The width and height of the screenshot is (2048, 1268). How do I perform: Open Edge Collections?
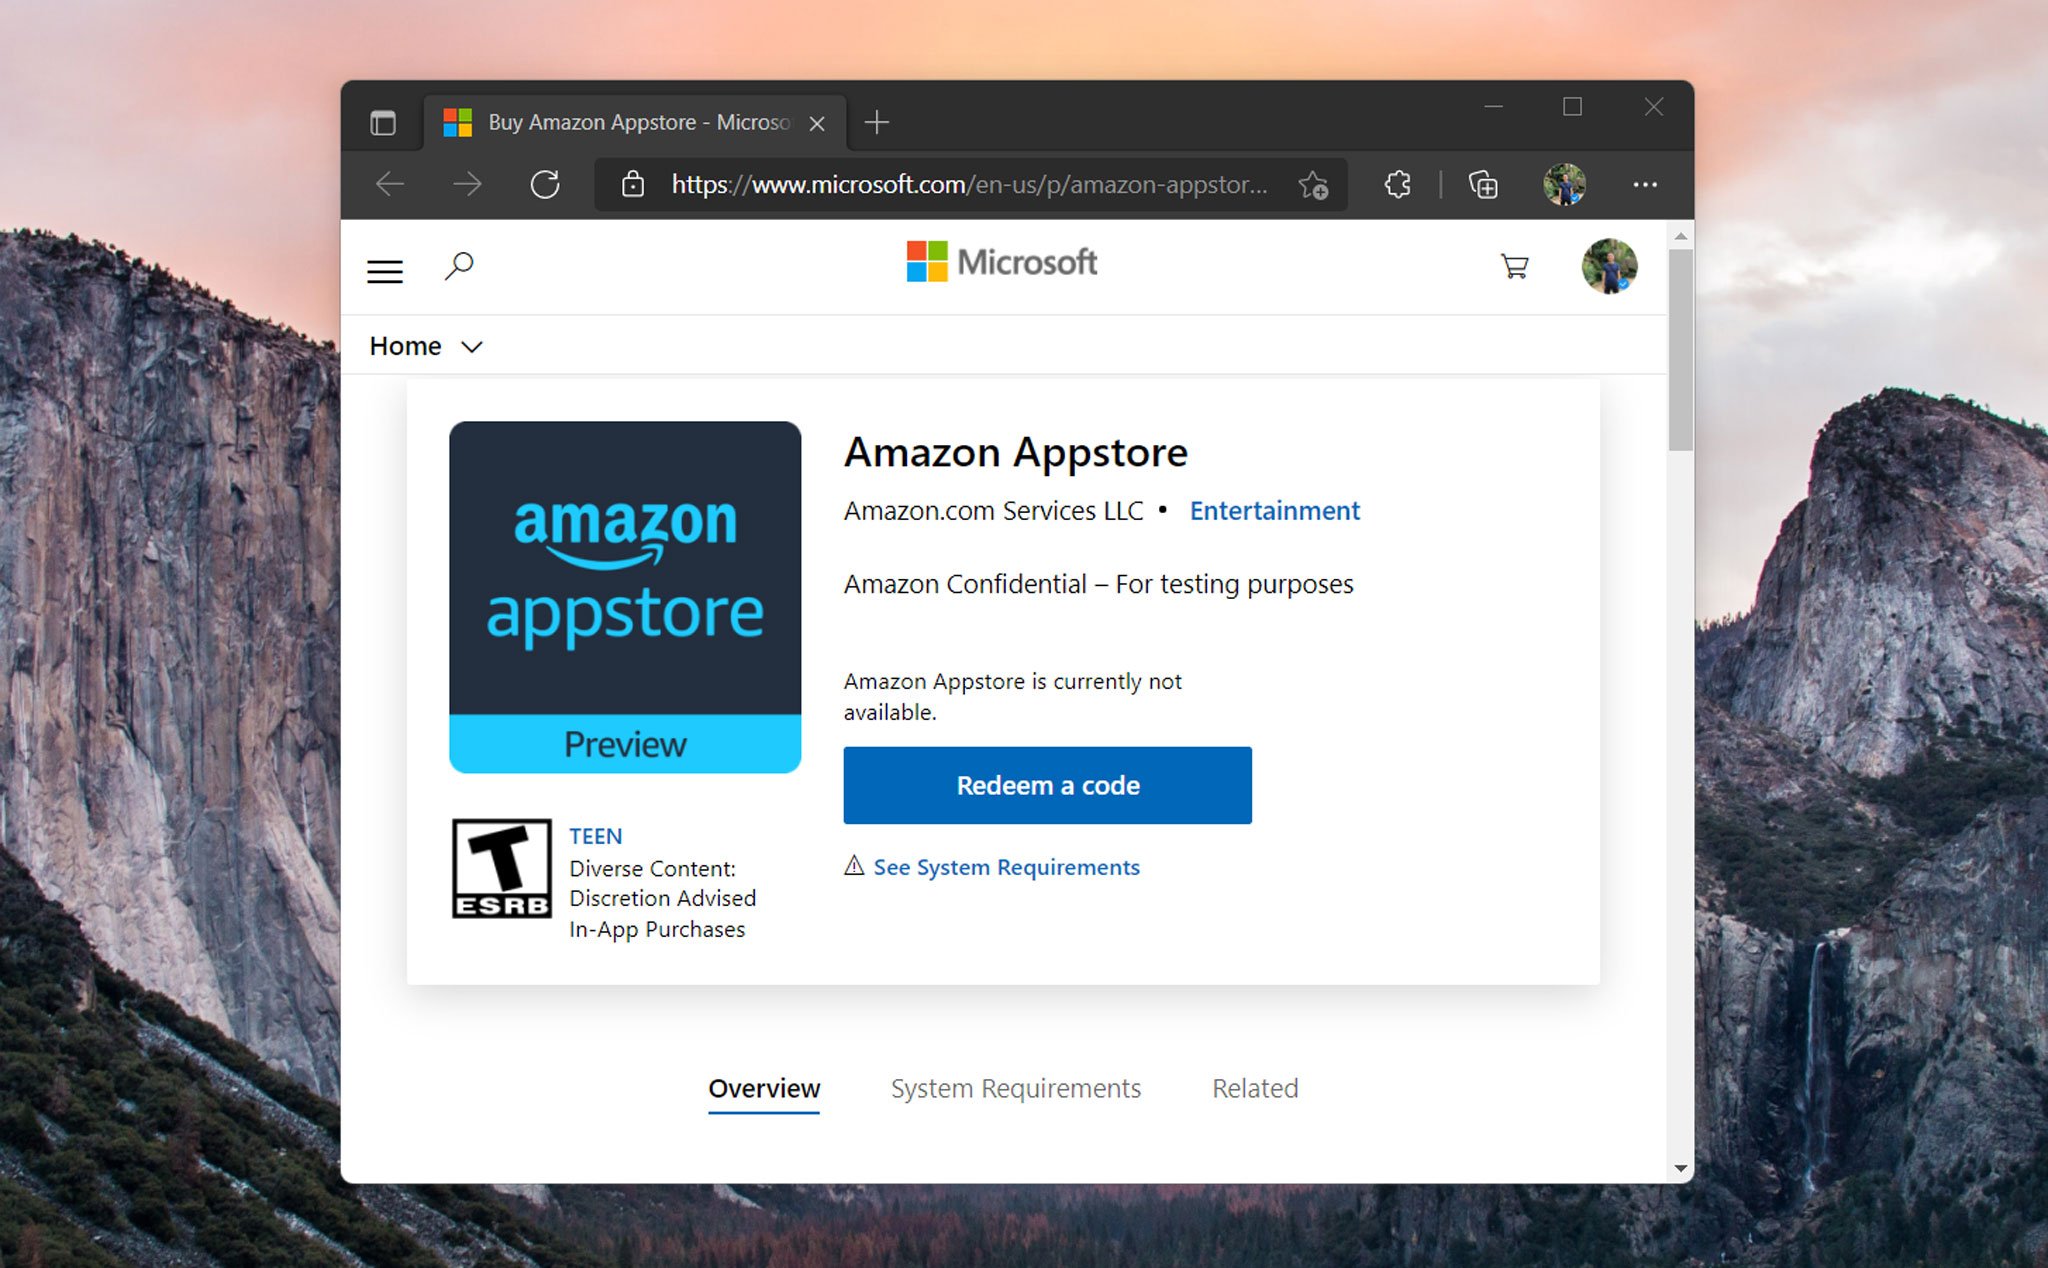pyautogui.click(x=1483, y=184)
